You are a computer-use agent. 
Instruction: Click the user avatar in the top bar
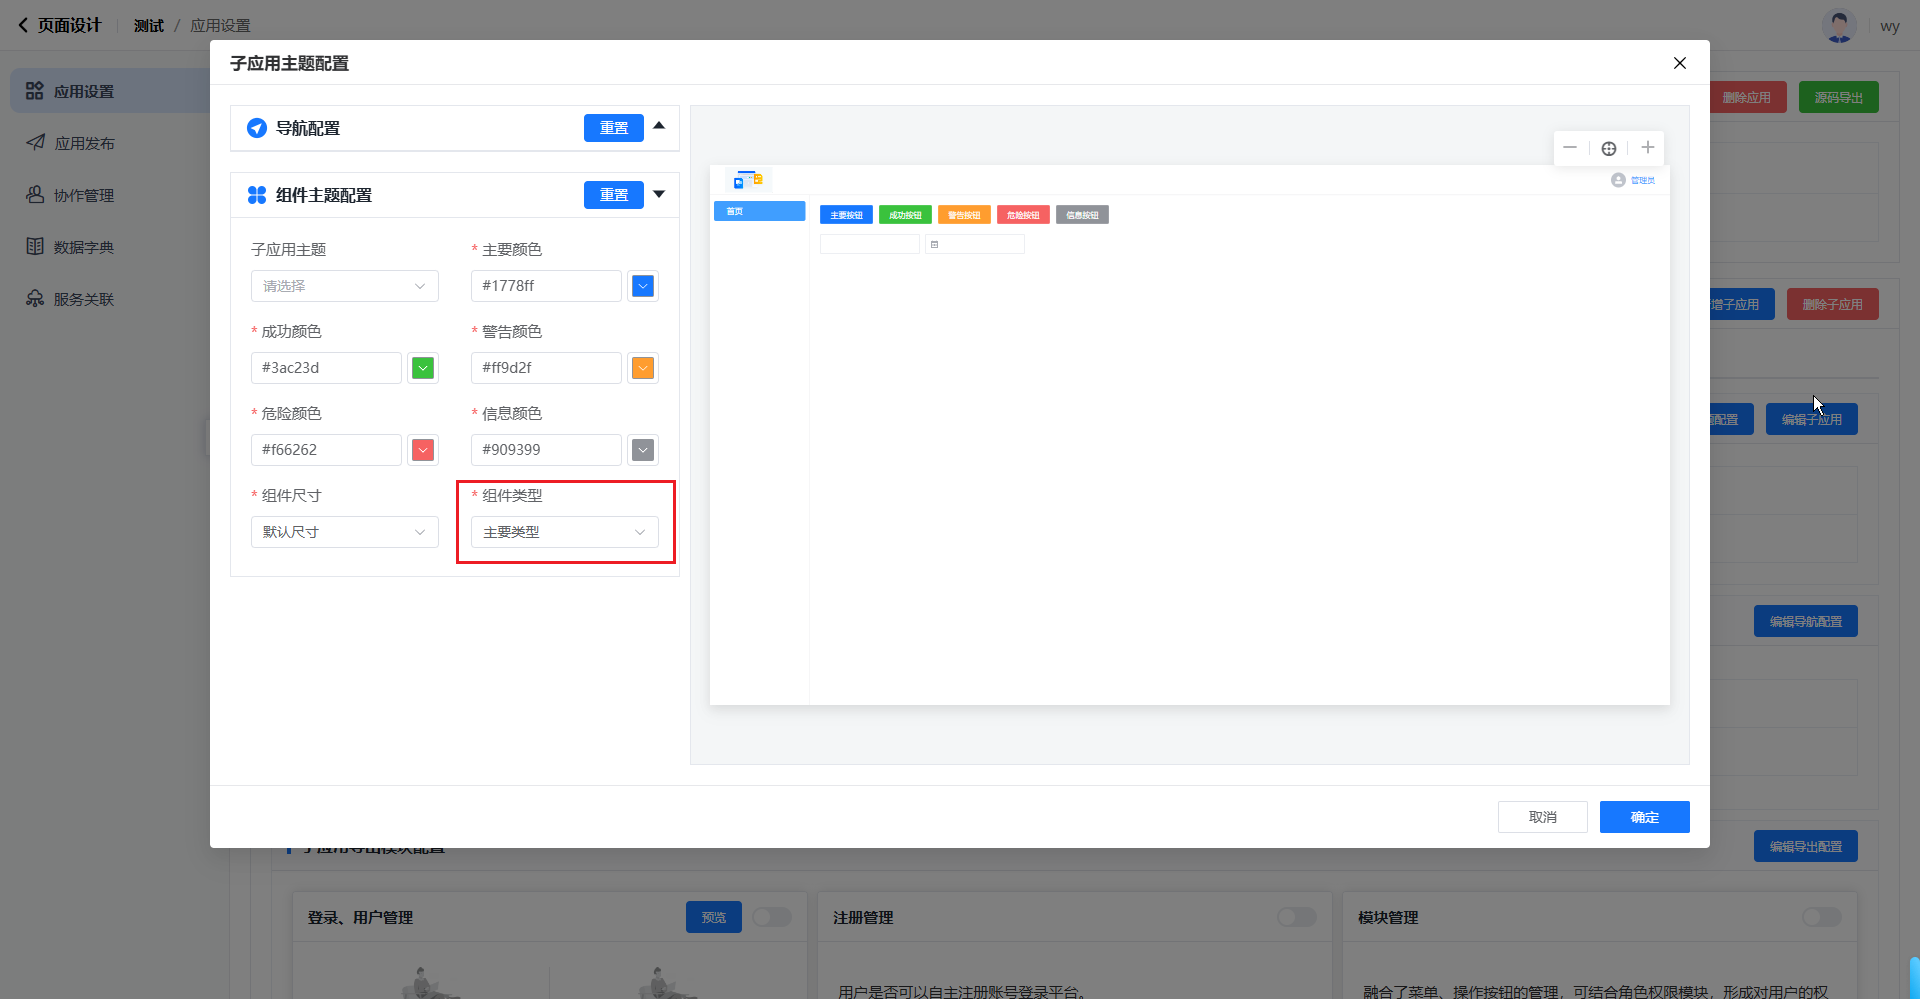point(1838,26)
